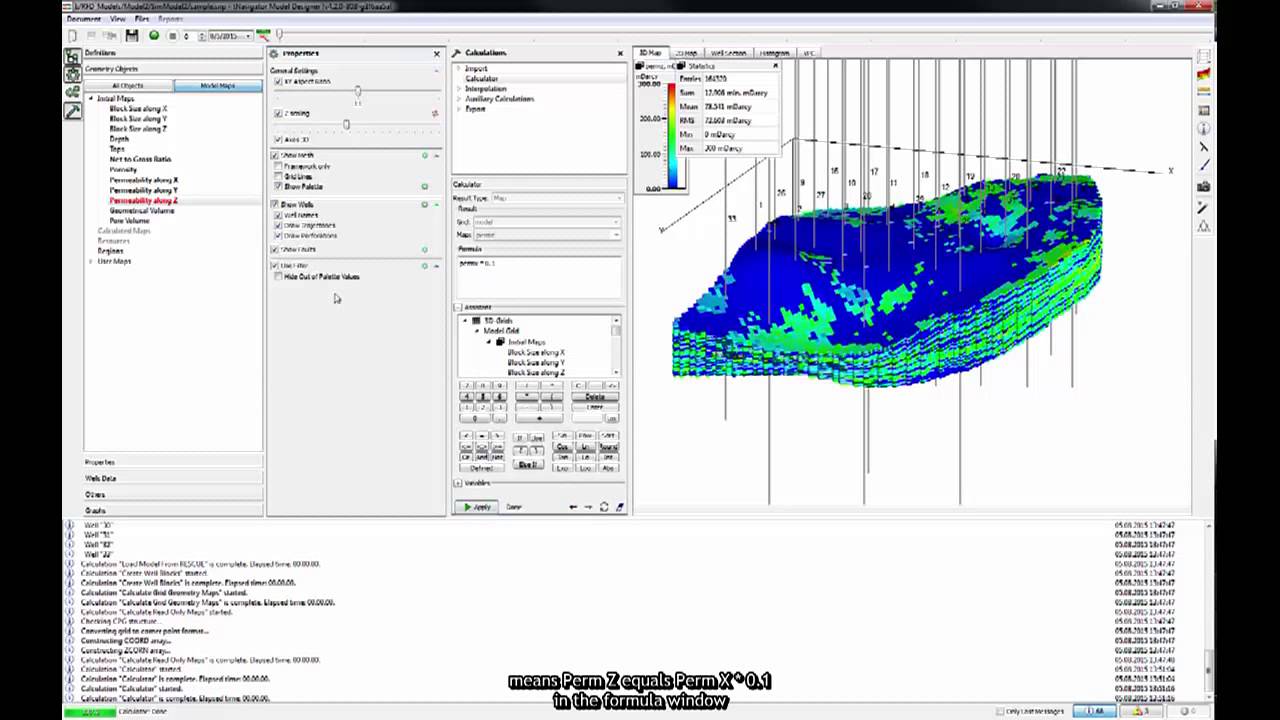Image resolution: width=1280 pixels, height=720 pixels.
Task: Expand Import in Calculations tree
Action: (459, 68)
